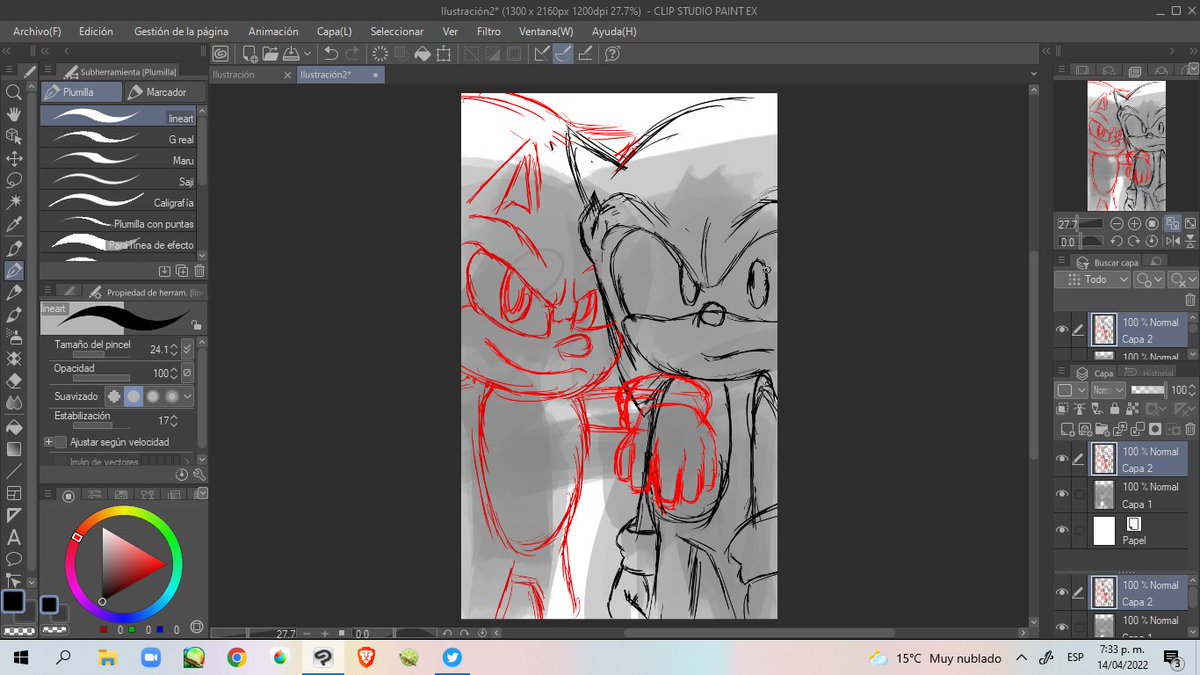
Task: Open blending mode dropdown in Layer panel
Action: pyautogui.click(x=1108, y=389)
